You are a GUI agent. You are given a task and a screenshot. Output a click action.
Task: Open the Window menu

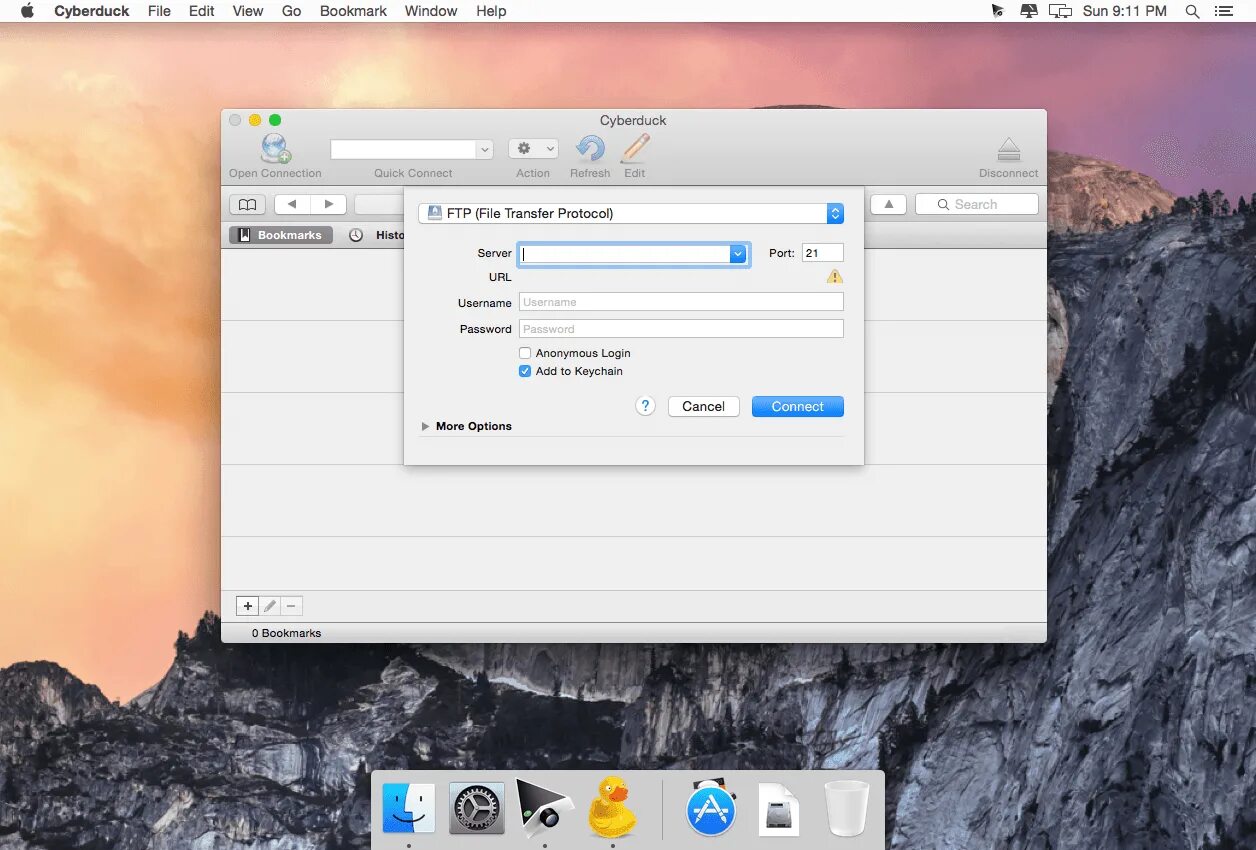(x=431, y=11)
